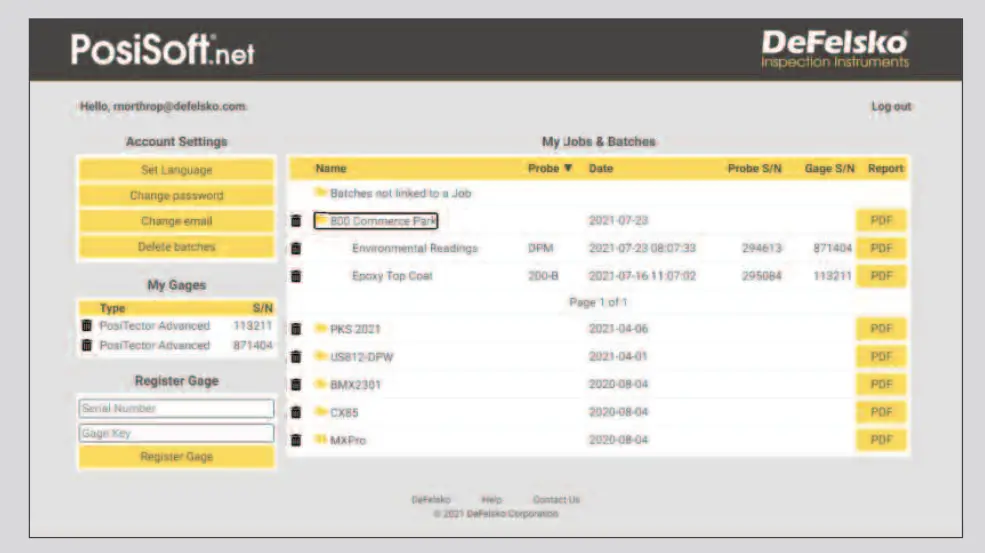This screenshot has width=985, height=553.
Task: Open PDF report for CX85
Action: coord(881,412)
